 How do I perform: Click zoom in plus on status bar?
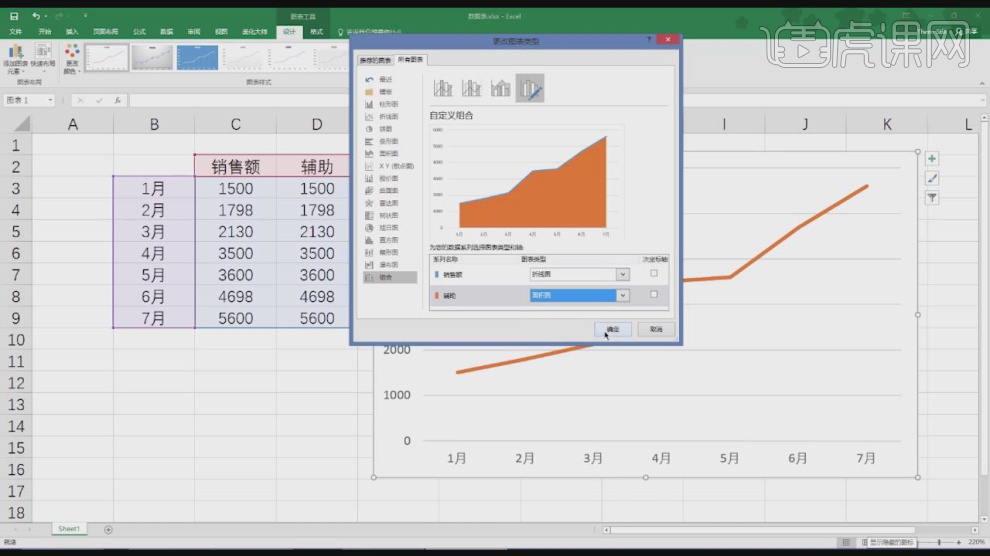[x=958, y=542]
